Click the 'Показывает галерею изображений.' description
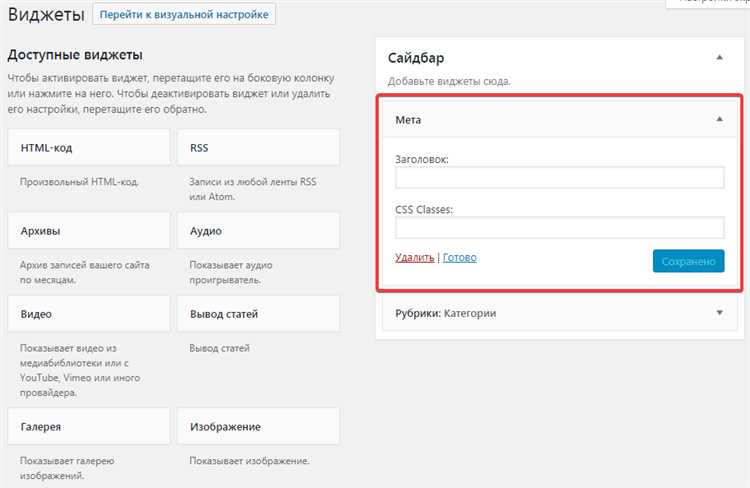This screenshot has width=750, height=488. 67,468
